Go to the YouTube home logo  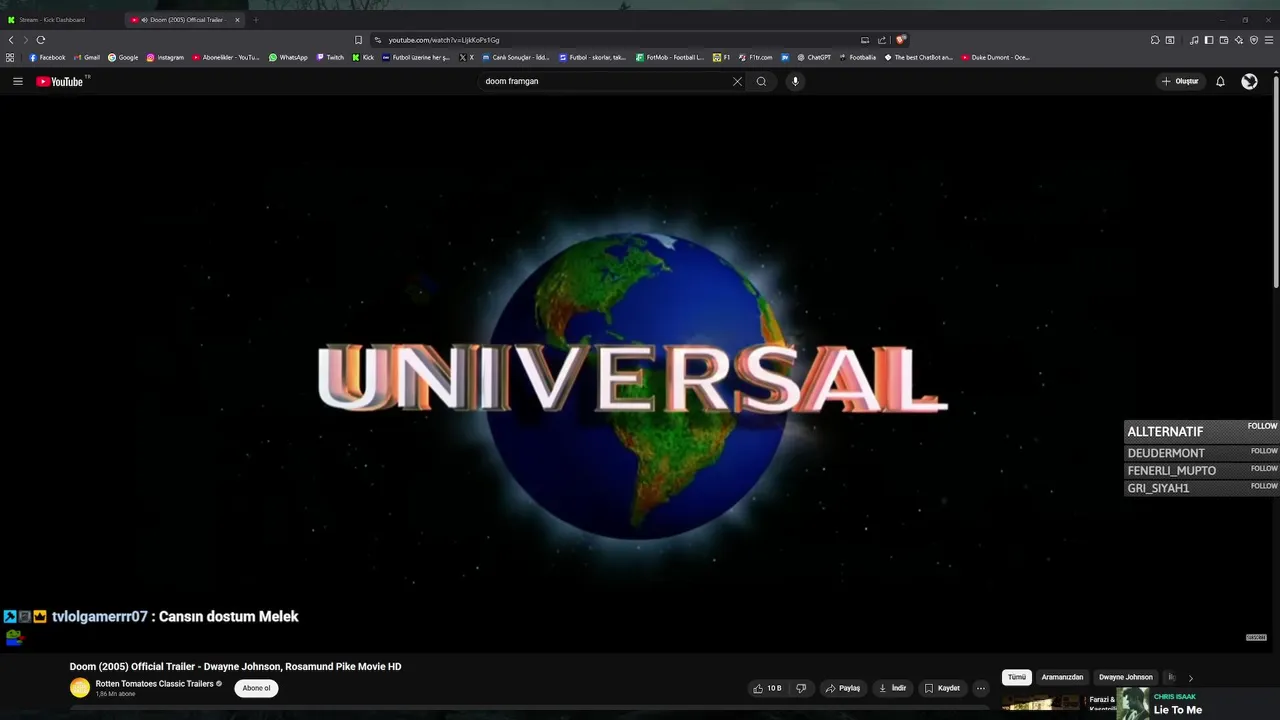click(x=60, y=81)
